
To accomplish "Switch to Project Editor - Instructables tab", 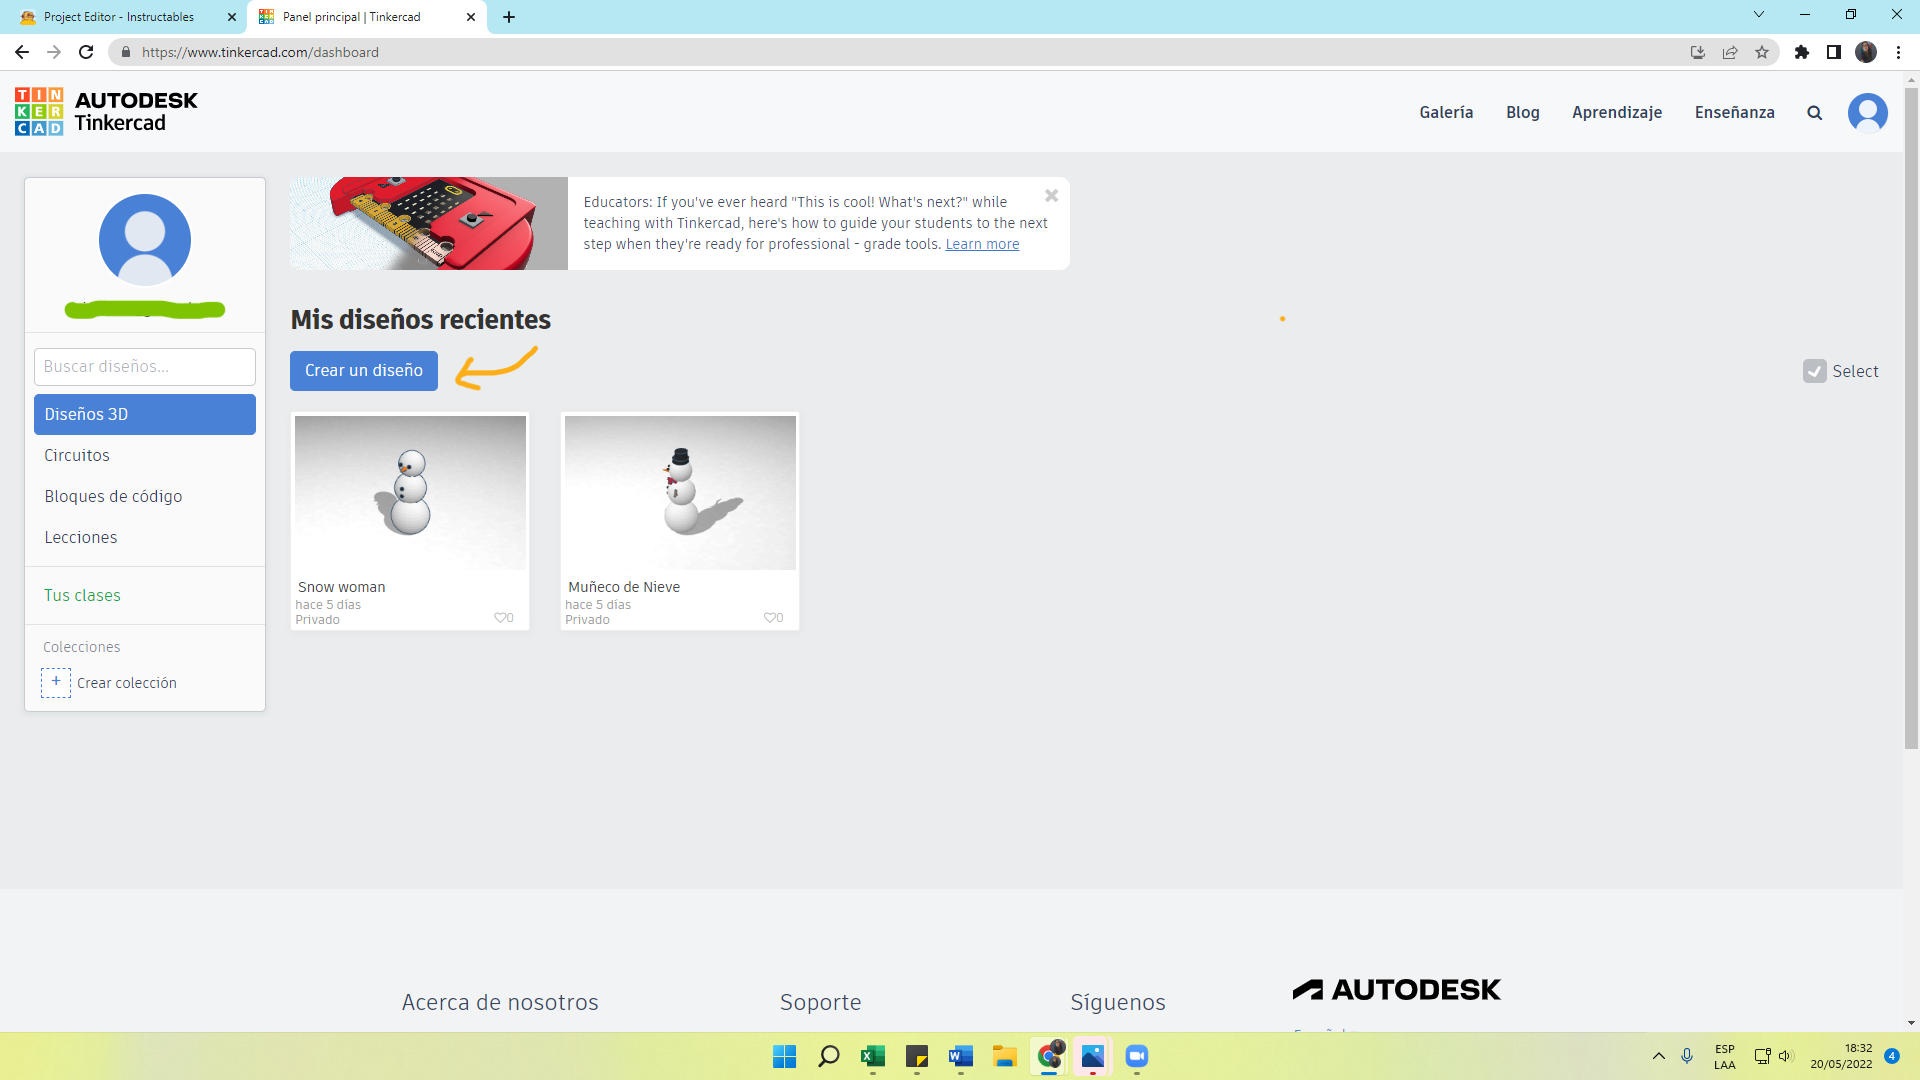I will [x=120, y=17].
